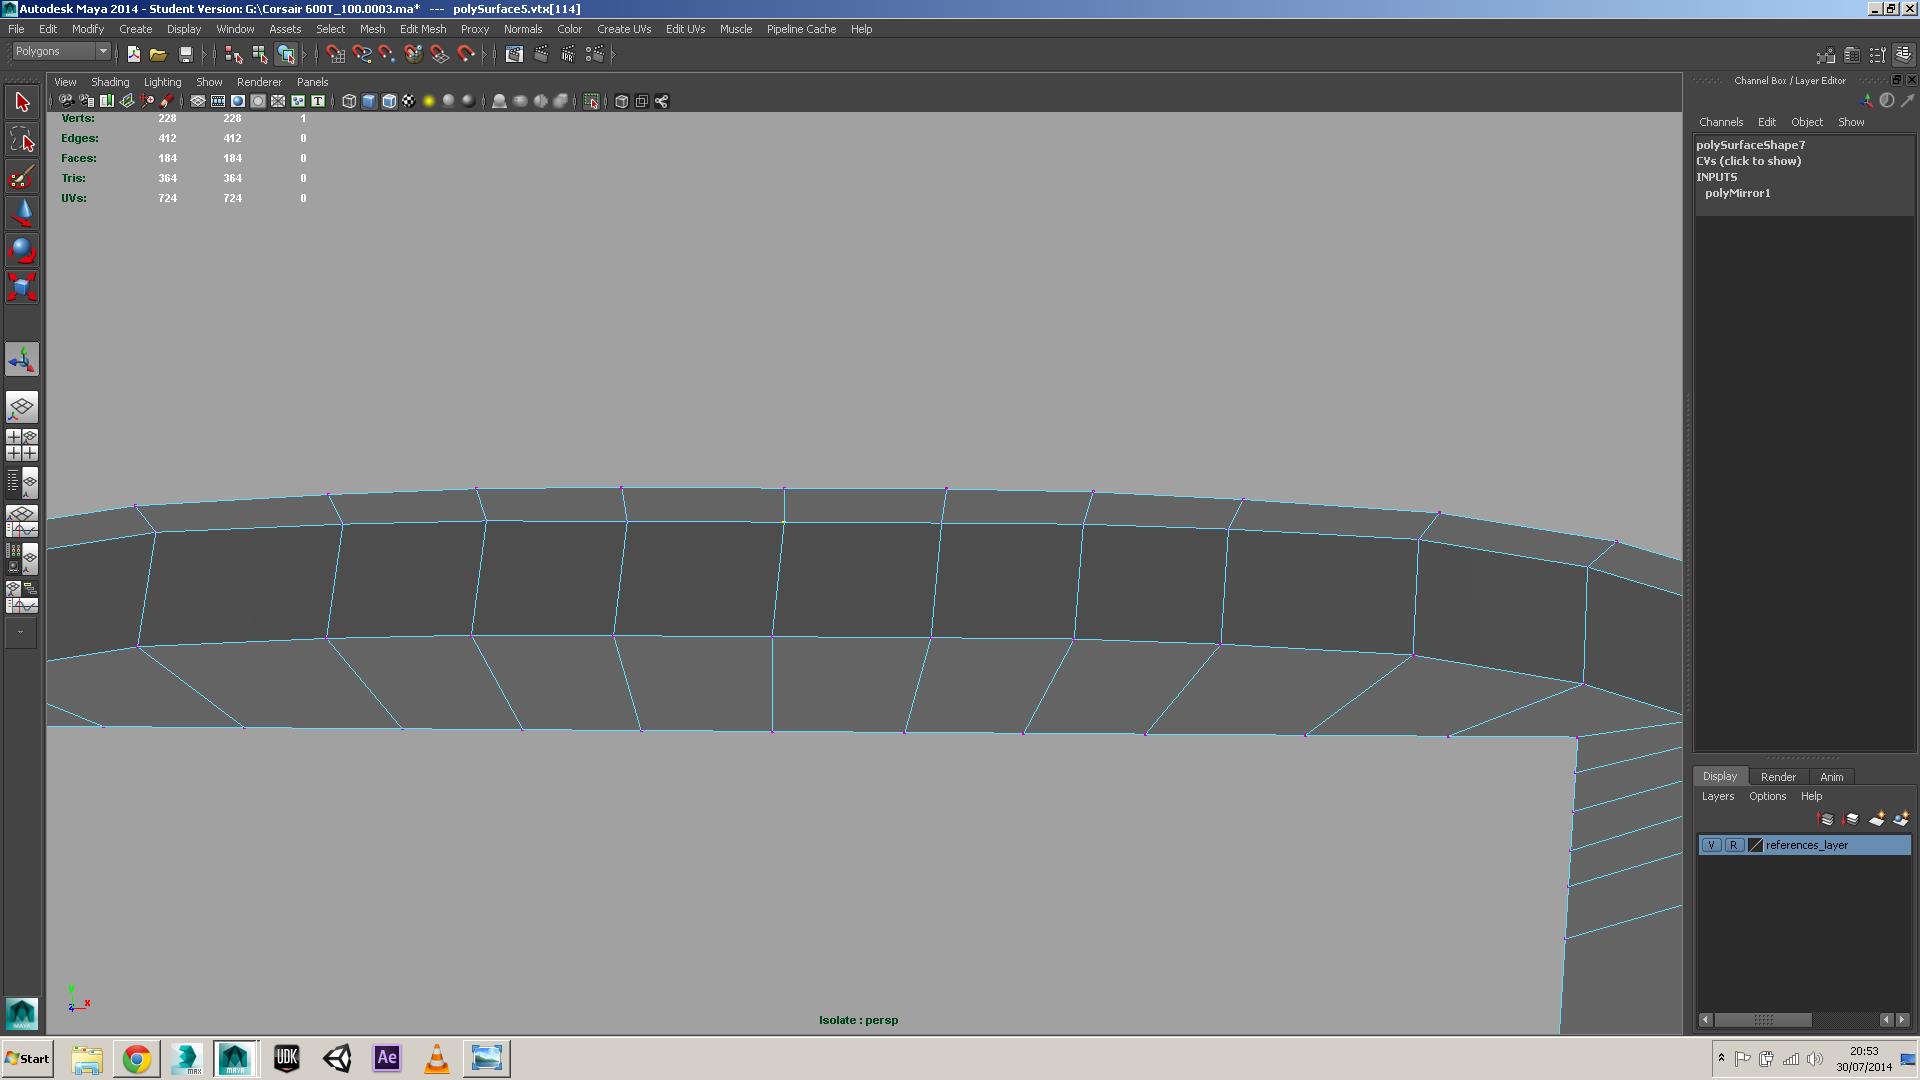The width and height of the screenshot is (1920, 1080).
Task: Click the select camera panel icon
Action: [66, 101]
